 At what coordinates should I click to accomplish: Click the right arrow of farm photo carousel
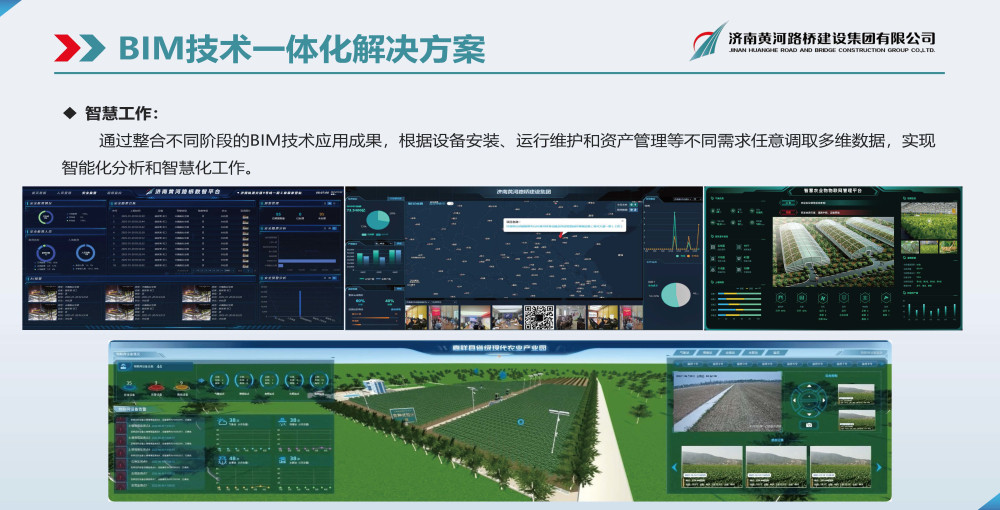point(879,466)
